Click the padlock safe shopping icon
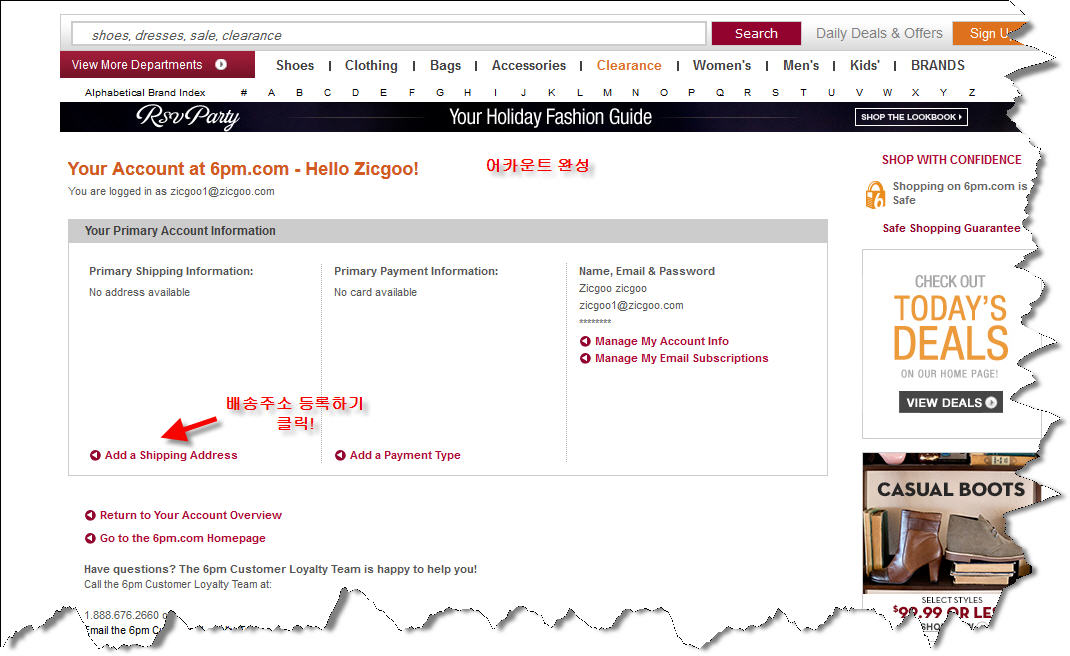Screen dimensions: 1070x656 coord(875,195)
